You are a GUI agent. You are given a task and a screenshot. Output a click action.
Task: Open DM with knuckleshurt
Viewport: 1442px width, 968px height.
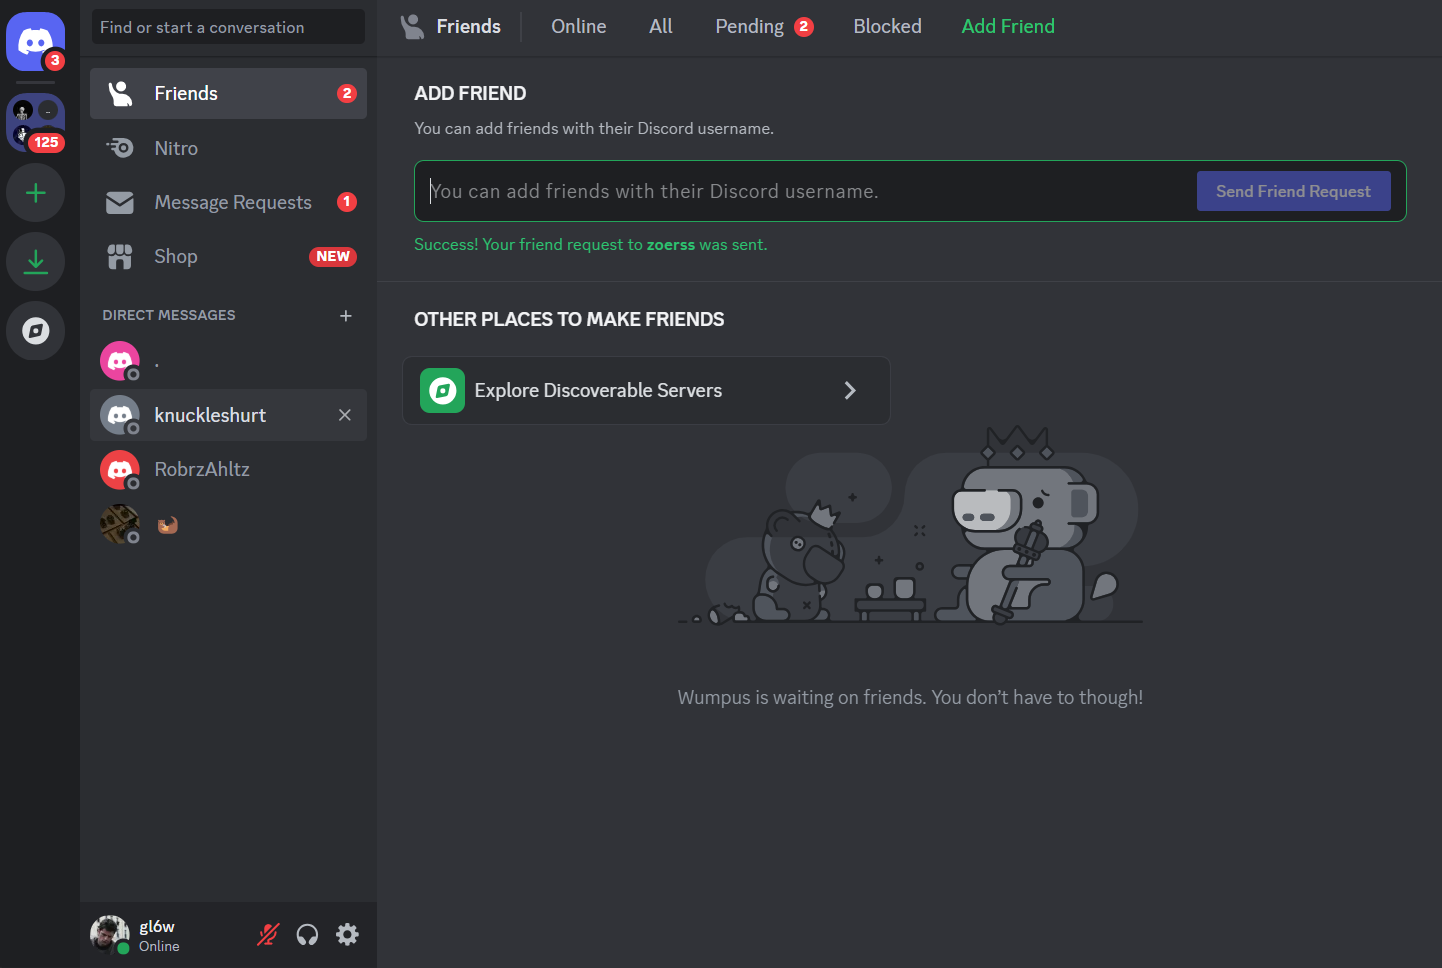[228, 415]
